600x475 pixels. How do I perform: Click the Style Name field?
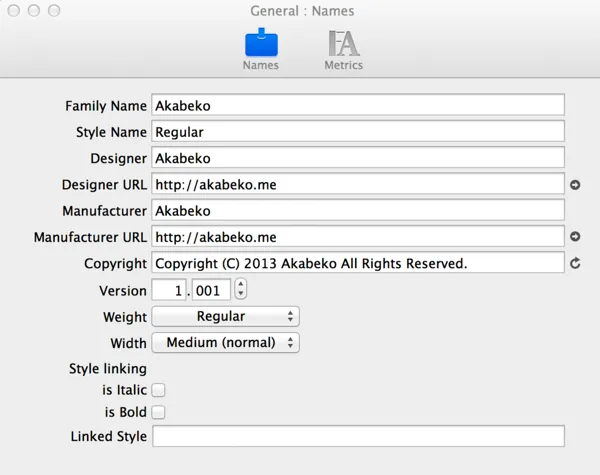tap(357, 131)
